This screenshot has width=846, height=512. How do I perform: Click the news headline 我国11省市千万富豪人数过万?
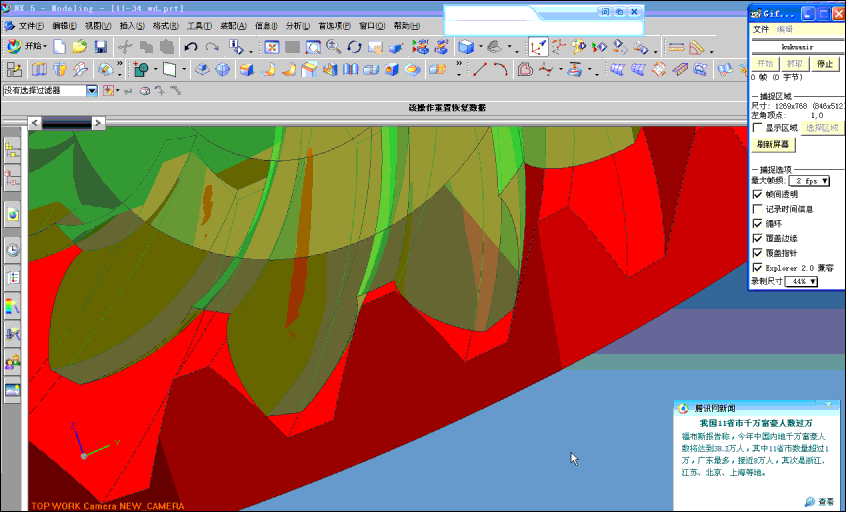(x=756, y=424)
